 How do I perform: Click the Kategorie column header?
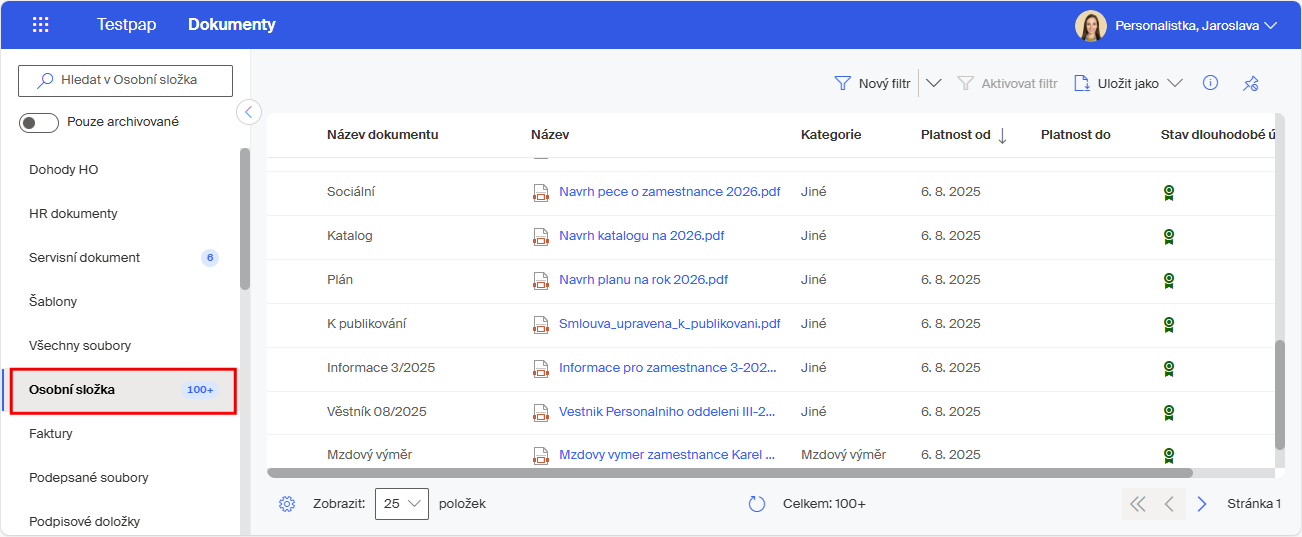831,135
